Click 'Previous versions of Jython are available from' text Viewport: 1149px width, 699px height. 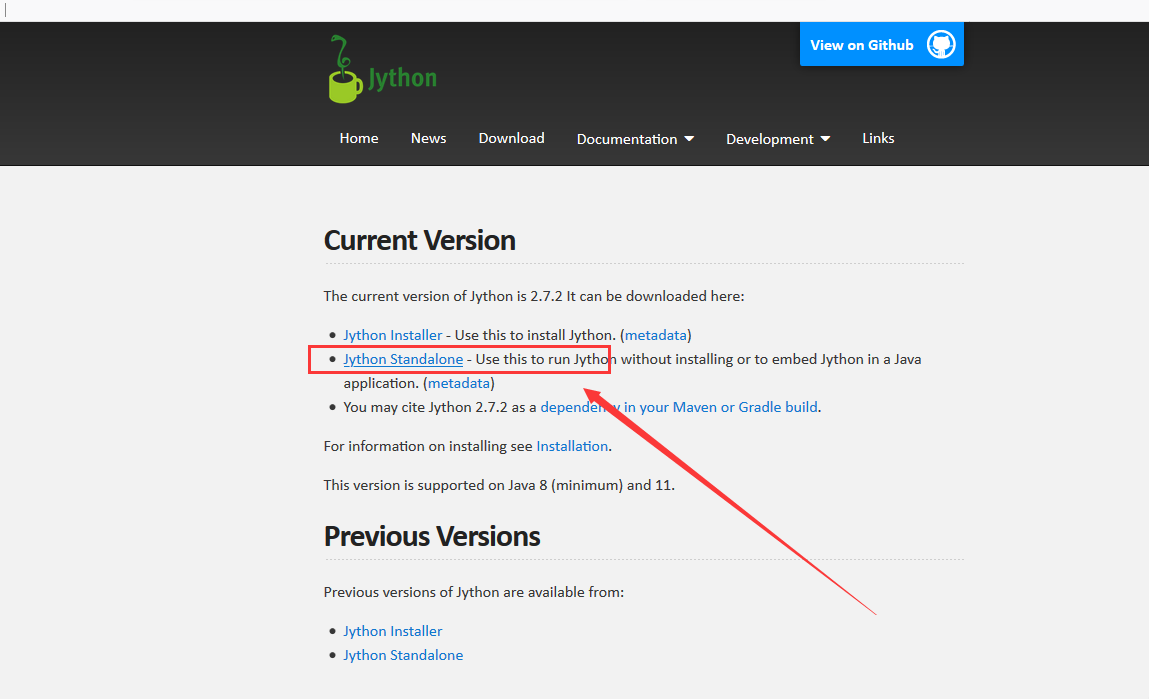(x=474, y=592)
